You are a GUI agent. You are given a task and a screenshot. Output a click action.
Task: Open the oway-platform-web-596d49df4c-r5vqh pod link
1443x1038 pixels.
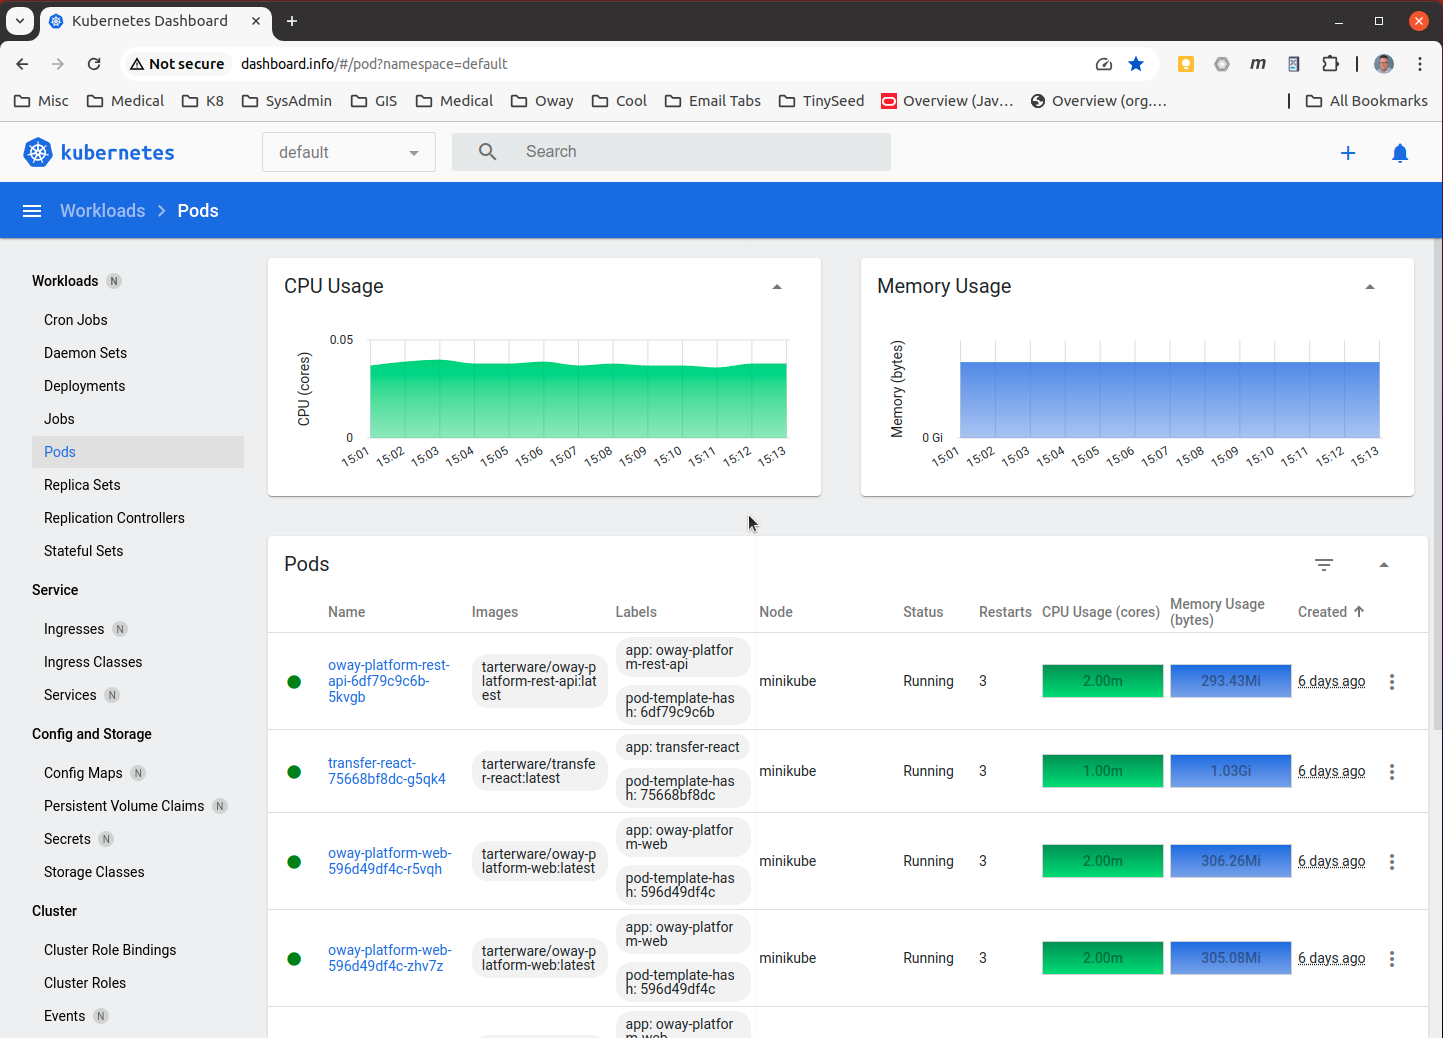click(390, 861)
